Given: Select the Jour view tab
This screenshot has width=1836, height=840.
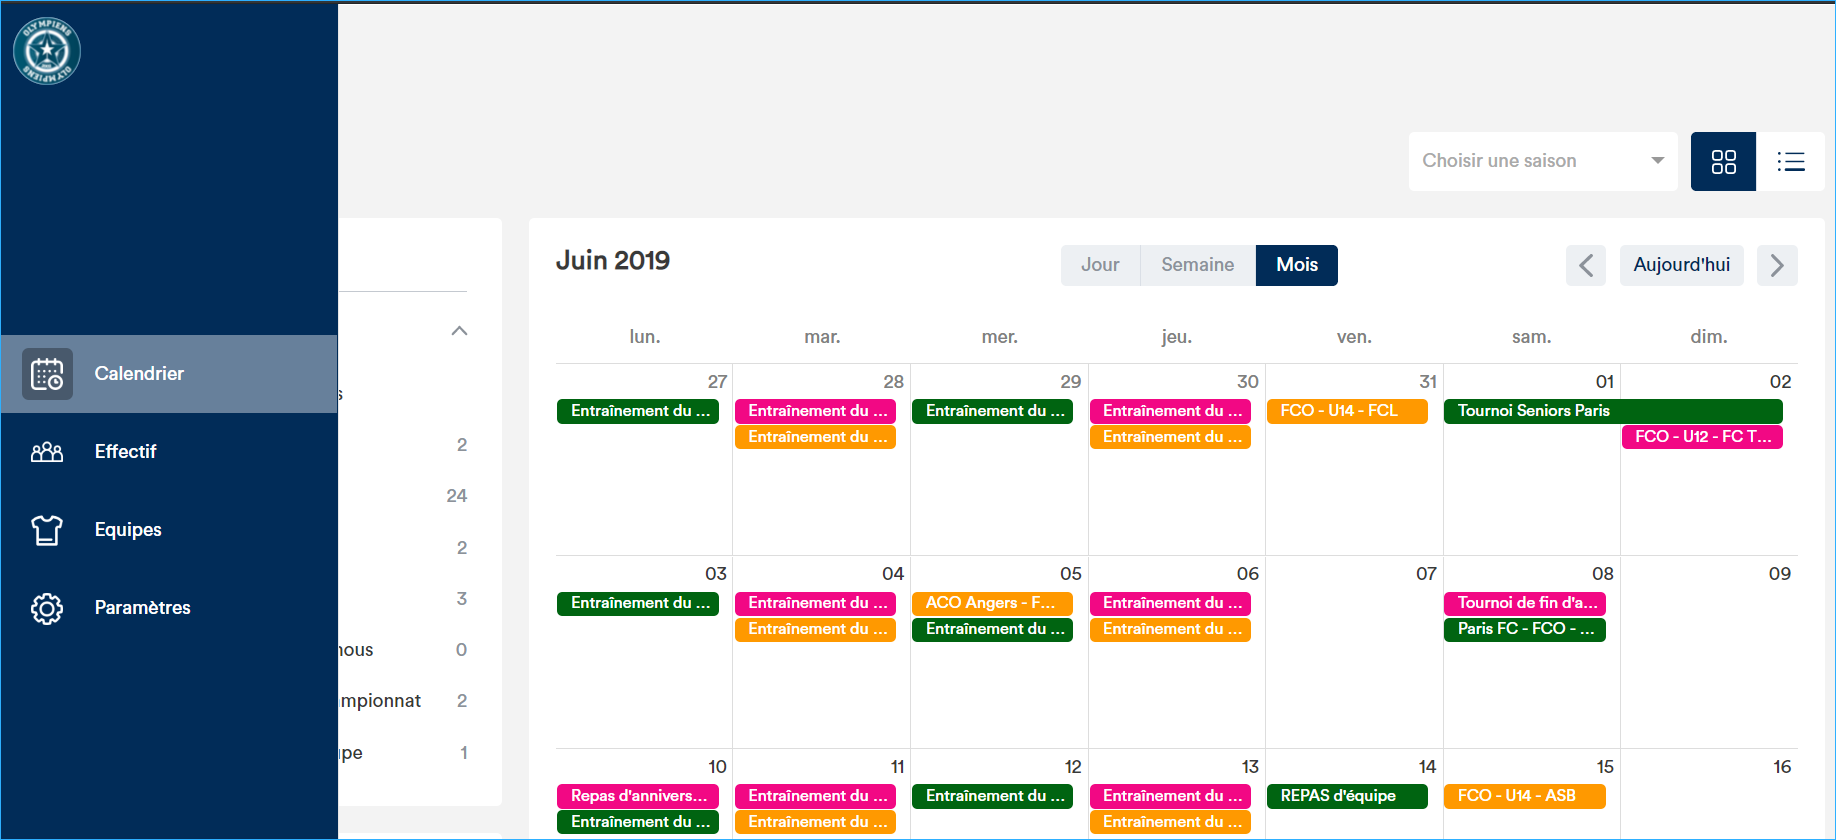Looking at the screenshot, I should (x=1100, y=265).
